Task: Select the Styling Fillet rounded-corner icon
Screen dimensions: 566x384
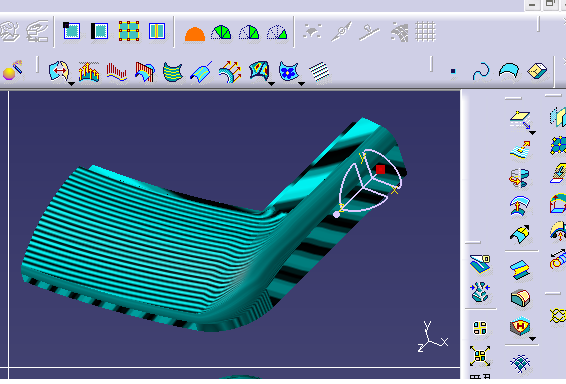Action: point(520,298)
